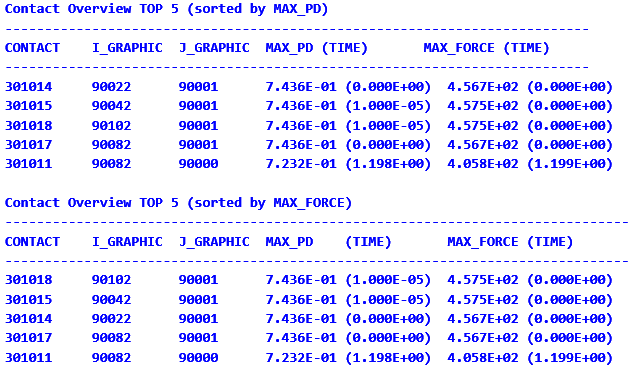This screenshot has height=368, width=638.
Task: Click 4.567E+02 in row 301014 of MAX_FORCE-sorted table
Action: pyautogui.click(x=483, y=318)
